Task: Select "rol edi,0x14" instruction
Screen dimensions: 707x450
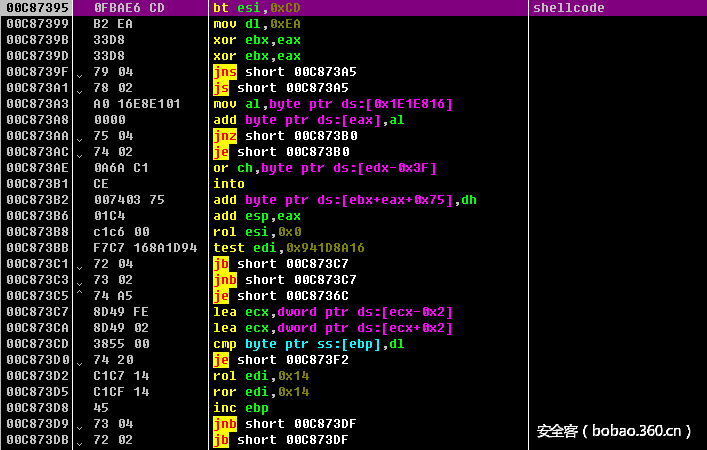Action: click(x=261, y=376)
